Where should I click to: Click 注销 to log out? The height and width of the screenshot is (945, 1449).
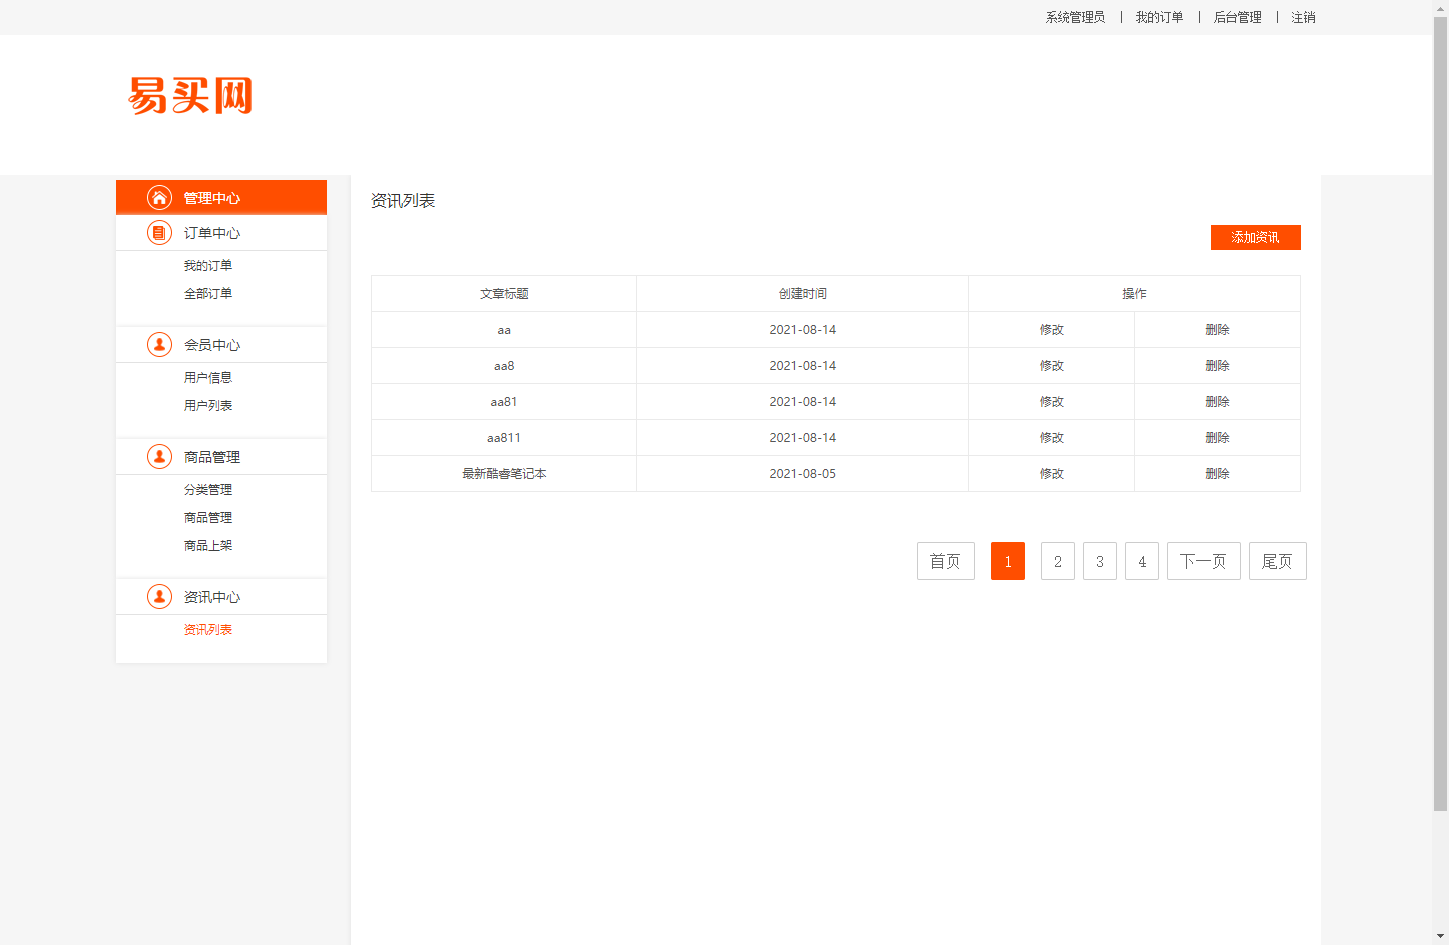coord(1302,17)
